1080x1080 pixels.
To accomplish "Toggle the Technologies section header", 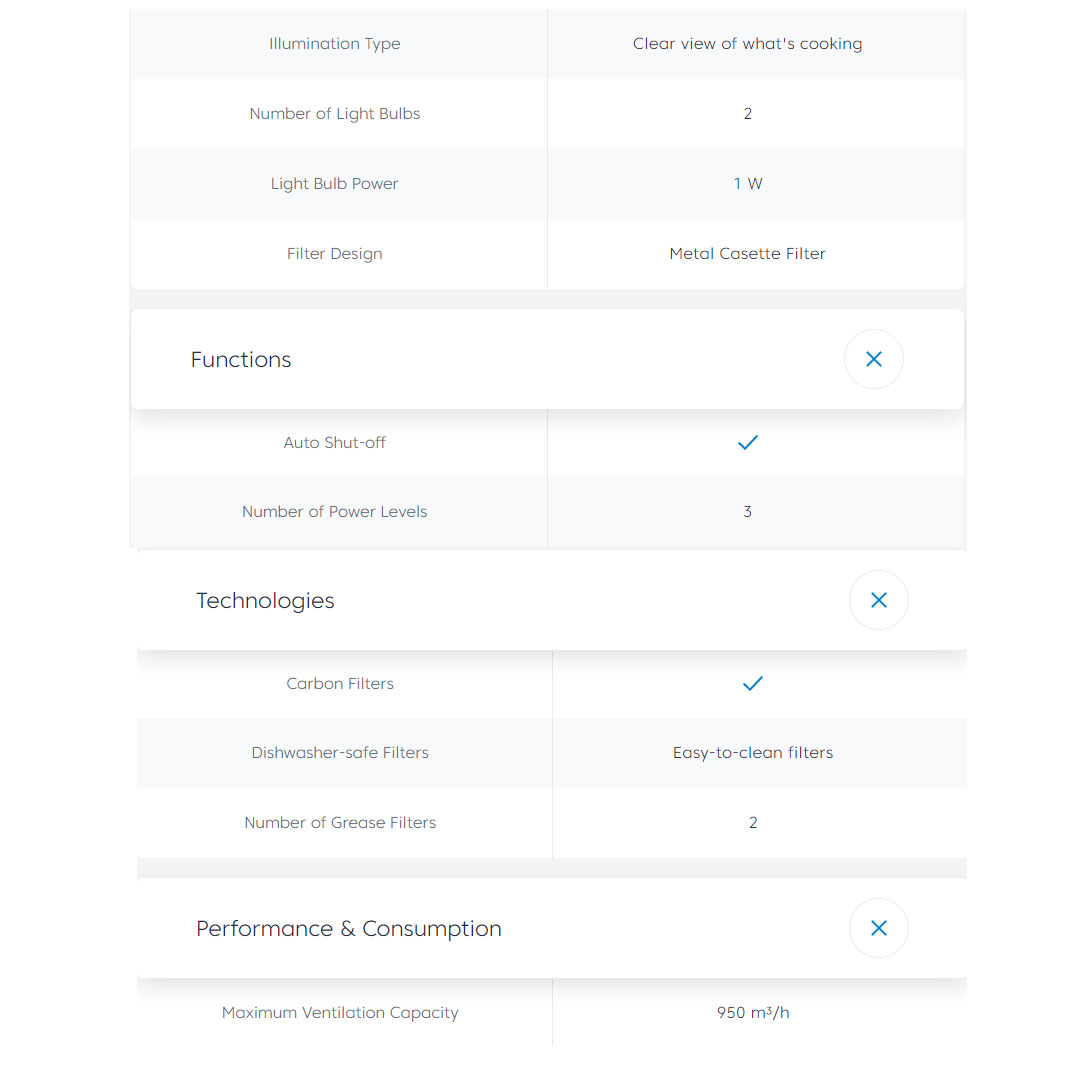I will pyautogui.click(x=265, y=601).
